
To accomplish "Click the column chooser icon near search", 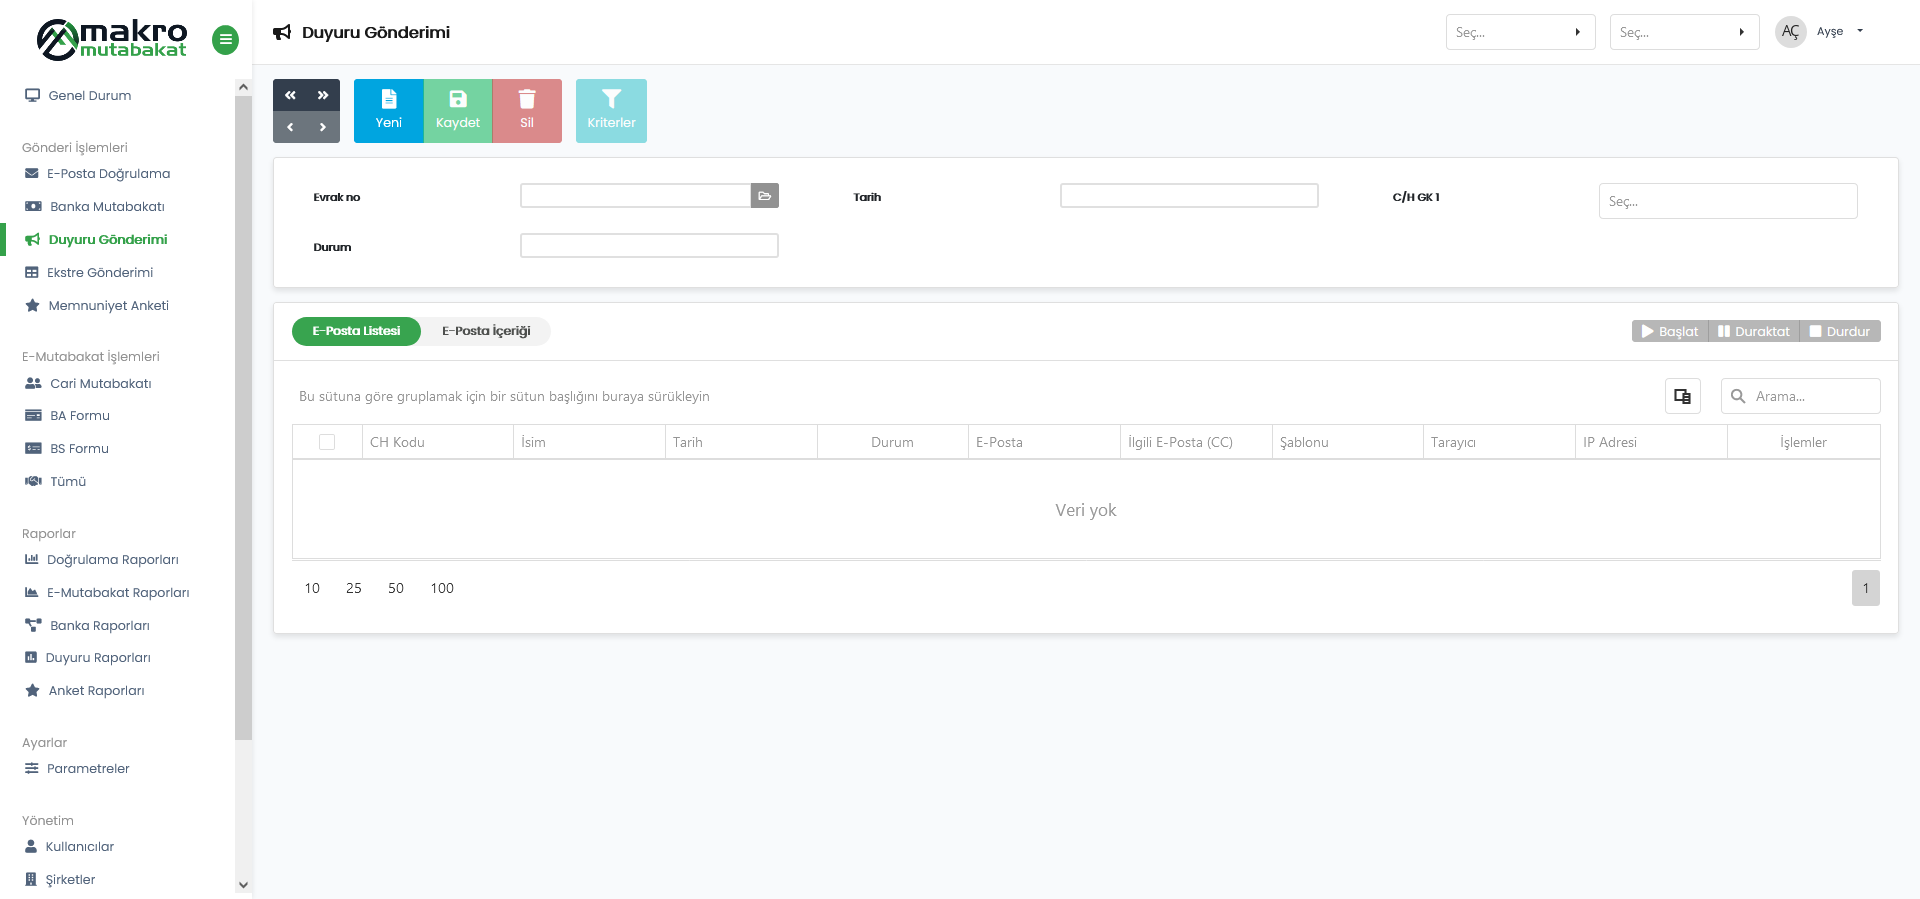I will (x=1683, y=396).
